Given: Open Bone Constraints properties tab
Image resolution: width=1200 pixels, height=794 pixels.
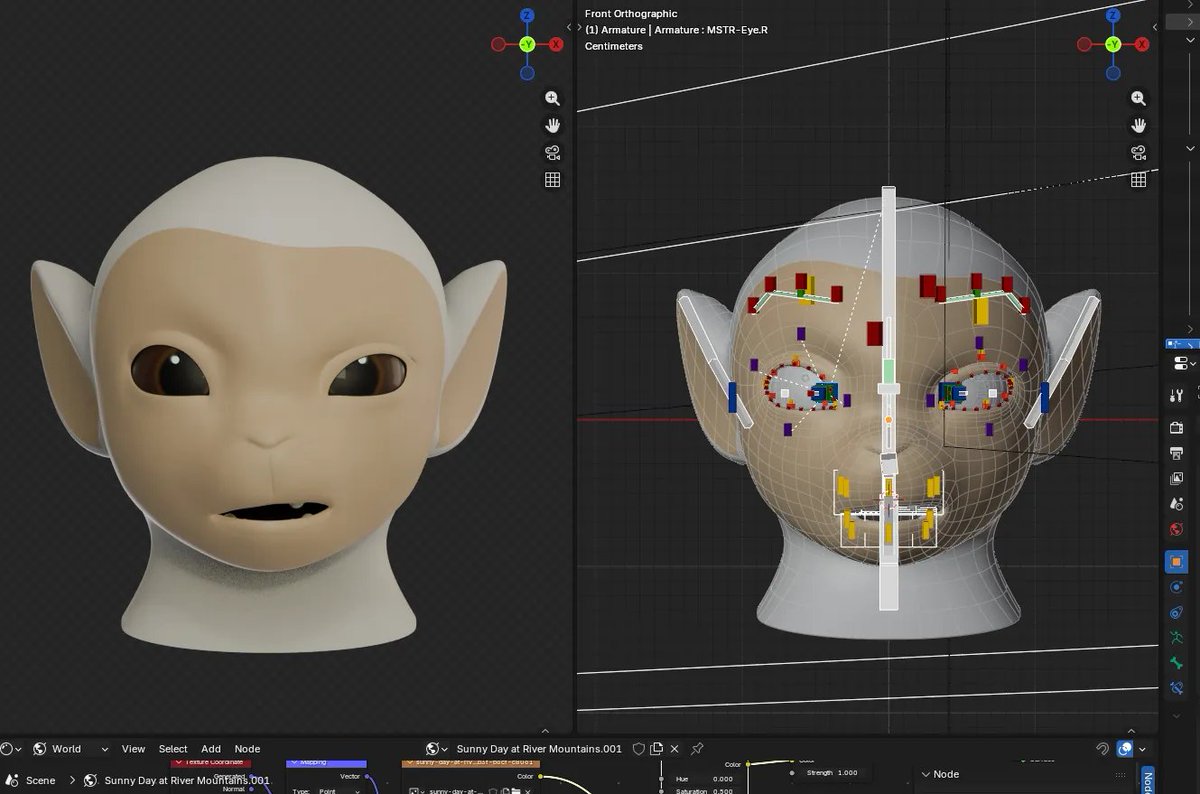Looking at the screenshot, I should pos(1177,688).
